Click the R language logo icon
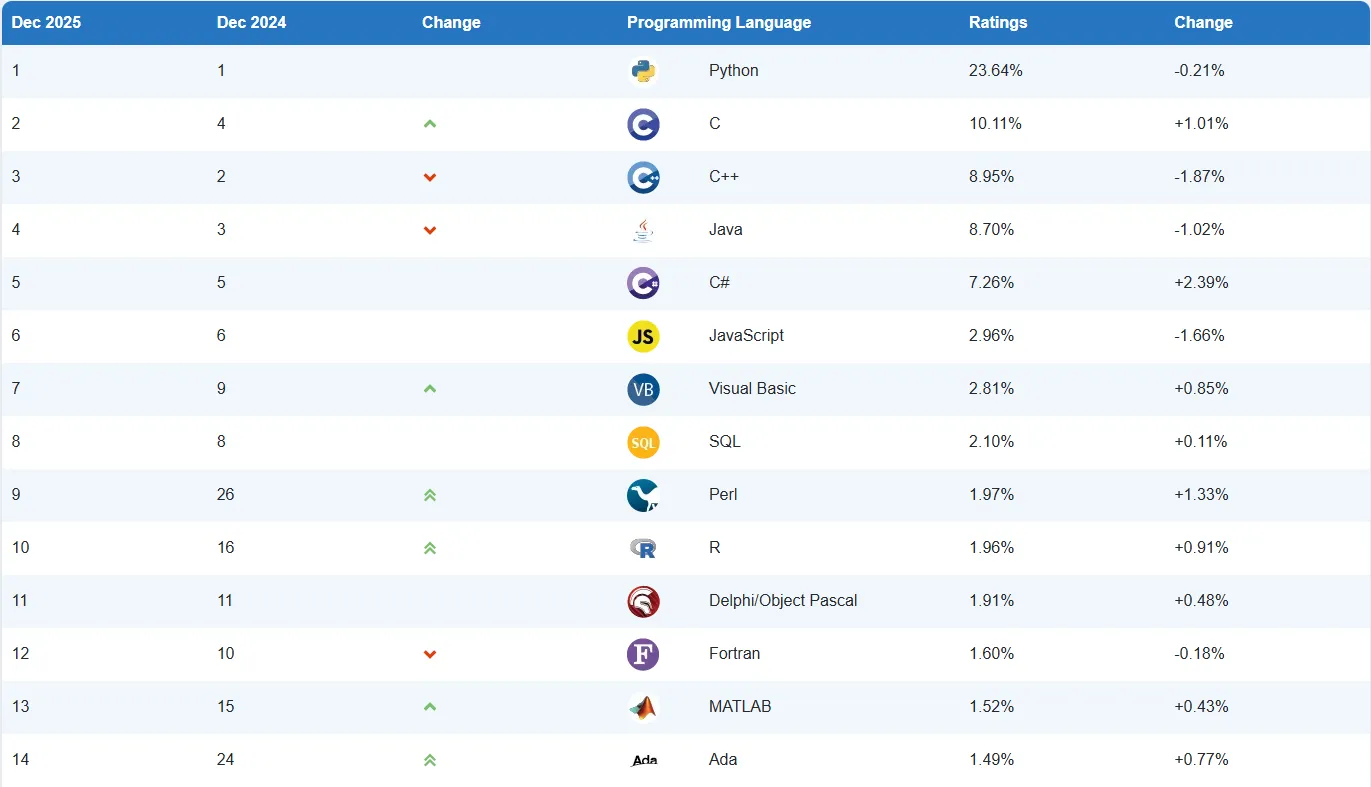This screenshot has width=1371, height=787. (643, 548)
